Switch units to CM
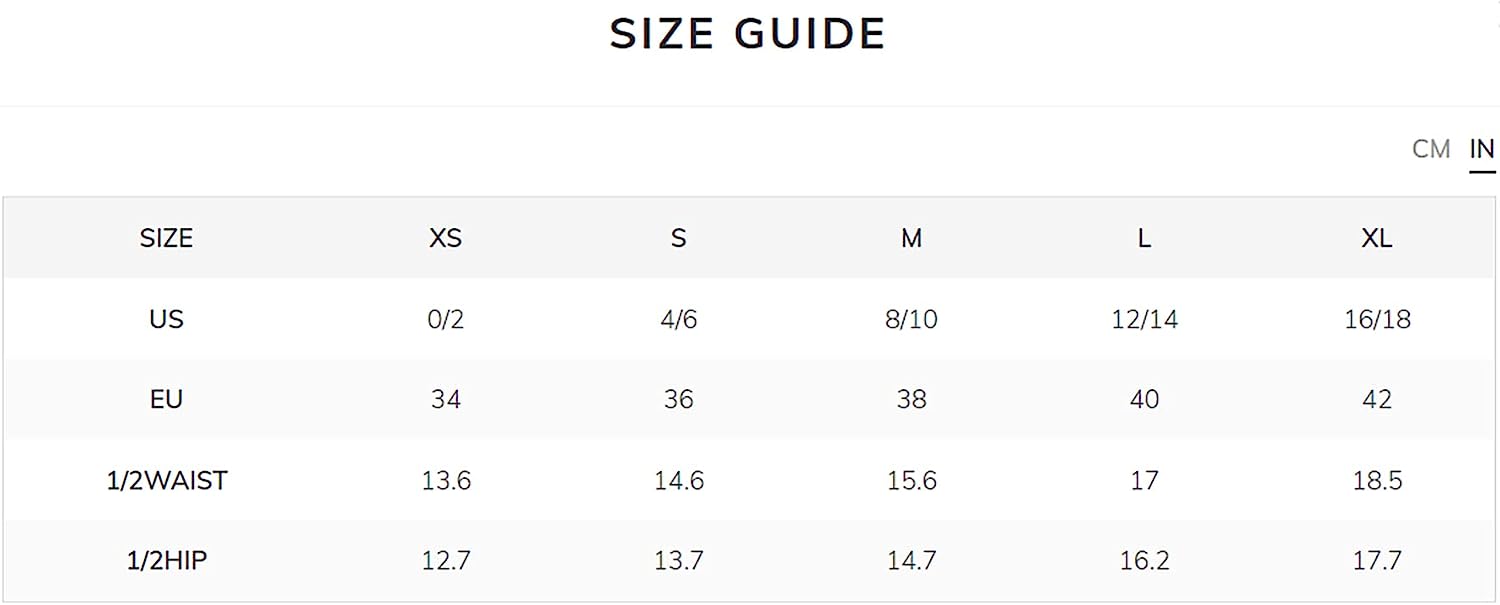Screen dimensions: 1500x605 pyautogui.click(x=1431, y=149)
